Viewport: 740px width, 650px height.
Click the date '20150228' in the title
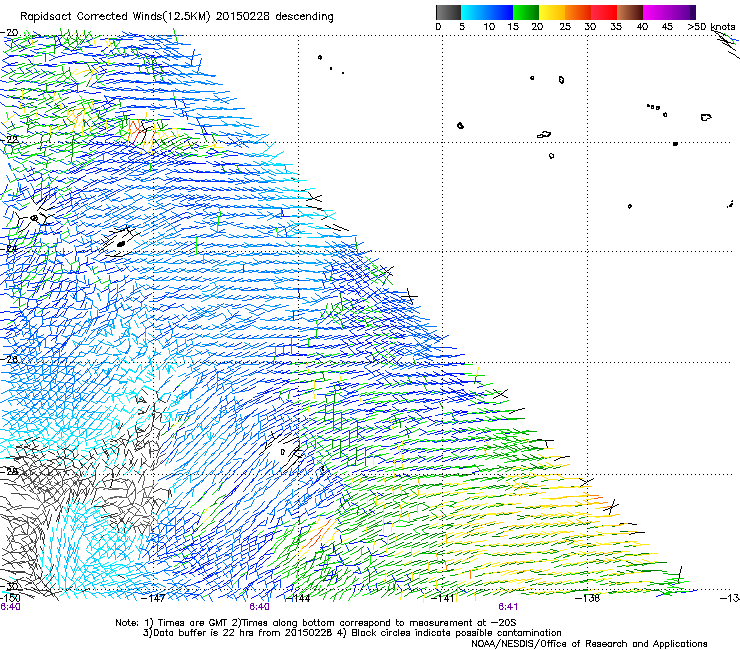coord(243,17)
